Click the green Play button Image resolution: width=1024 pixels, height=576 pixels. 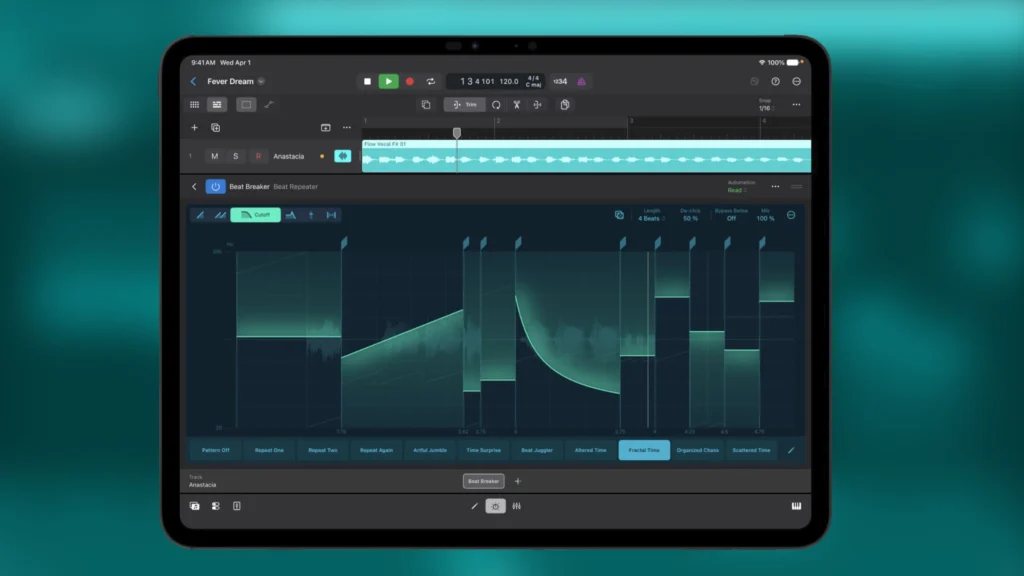pos(389,82)
